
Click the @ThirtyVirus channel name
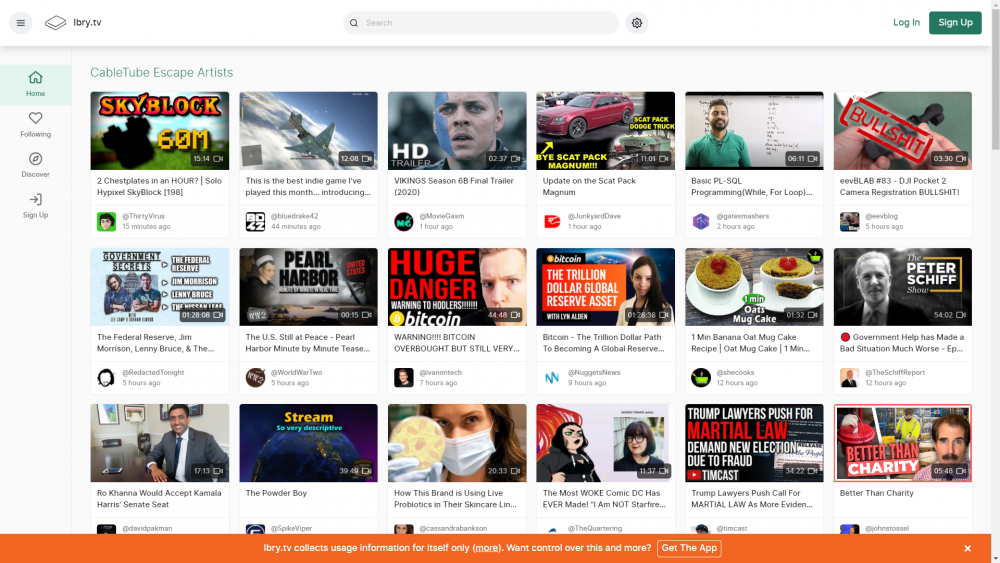pyautogui.click(x=143, y=216)
